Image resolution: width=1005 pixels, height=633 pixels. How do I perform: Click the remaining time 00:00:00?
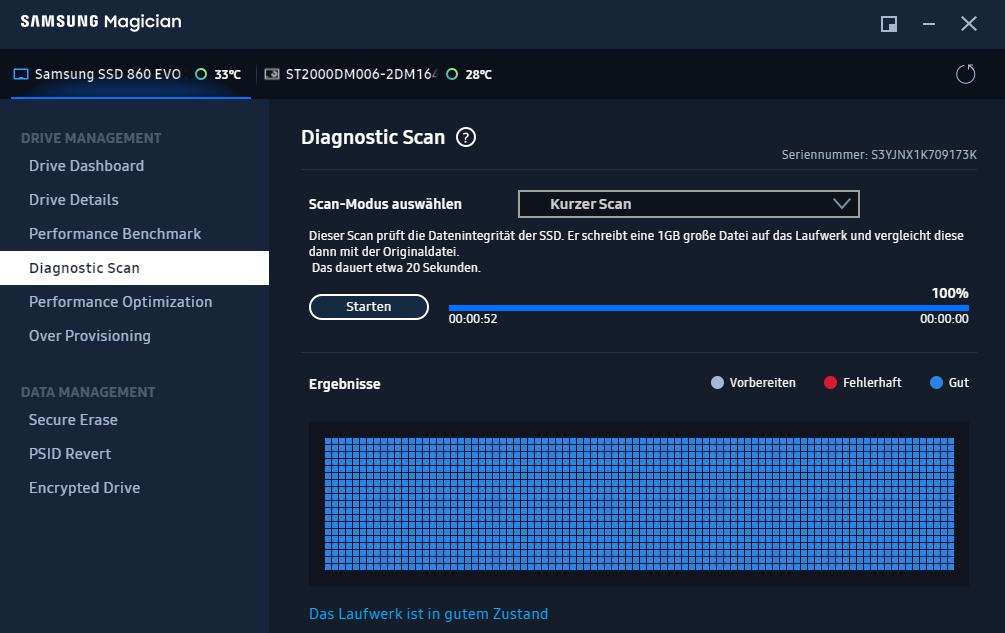944,319
